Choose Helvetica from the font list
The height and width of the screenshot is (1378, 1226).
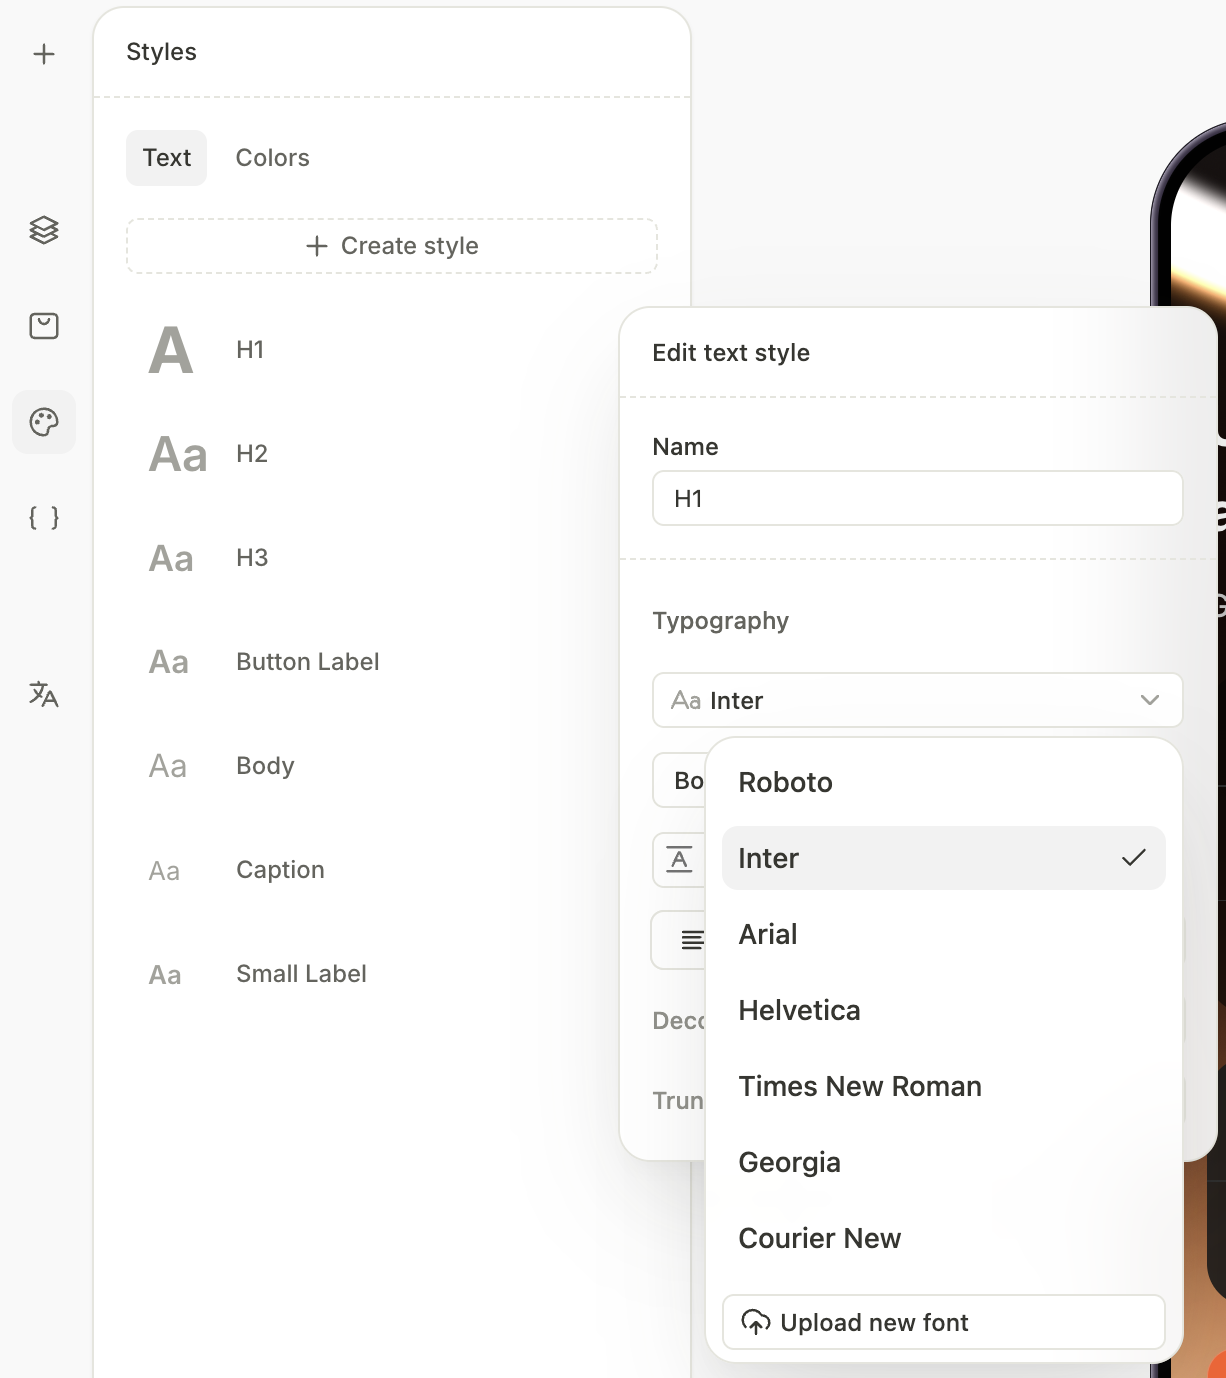click(944, 1010)
